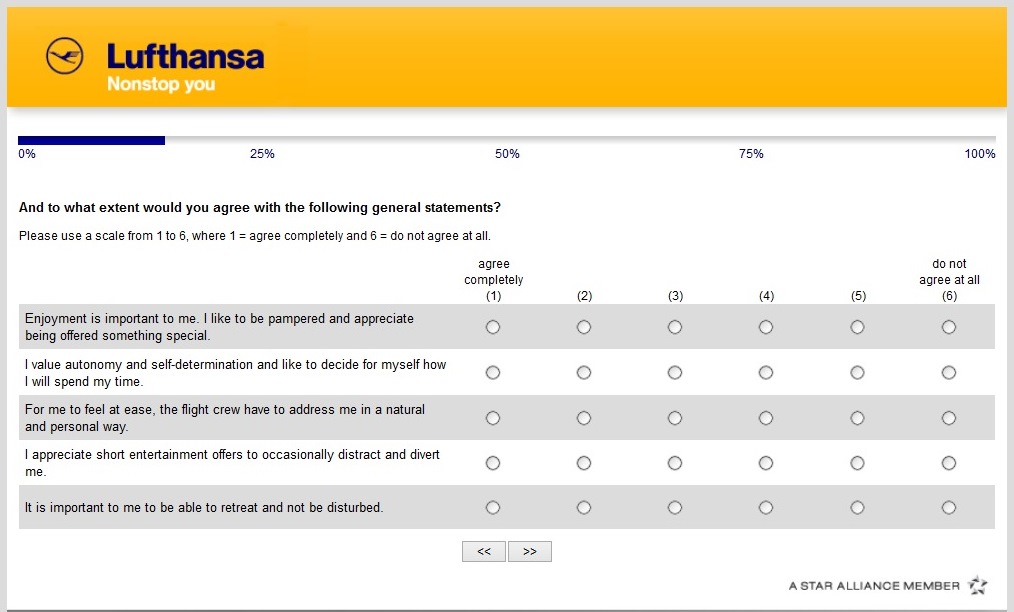Choose rating 5 for autonomy statement

click(x=857, y=373)
